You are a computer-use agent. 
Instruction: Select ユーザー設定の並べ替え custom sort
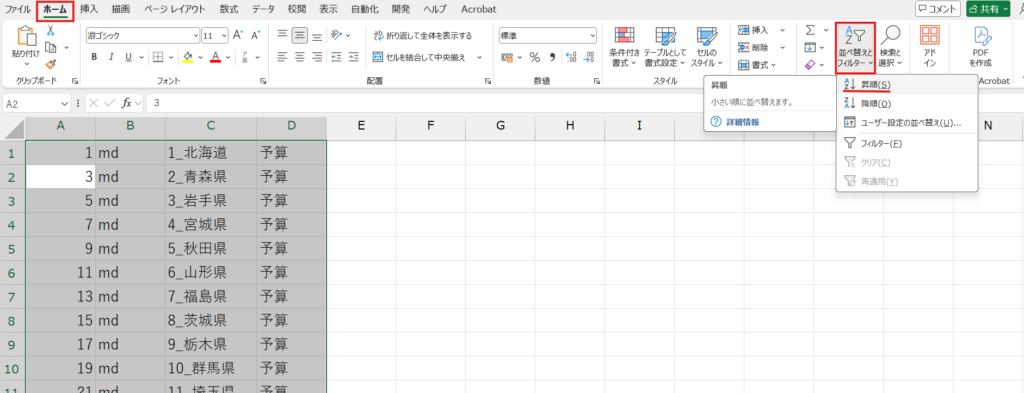906,122
